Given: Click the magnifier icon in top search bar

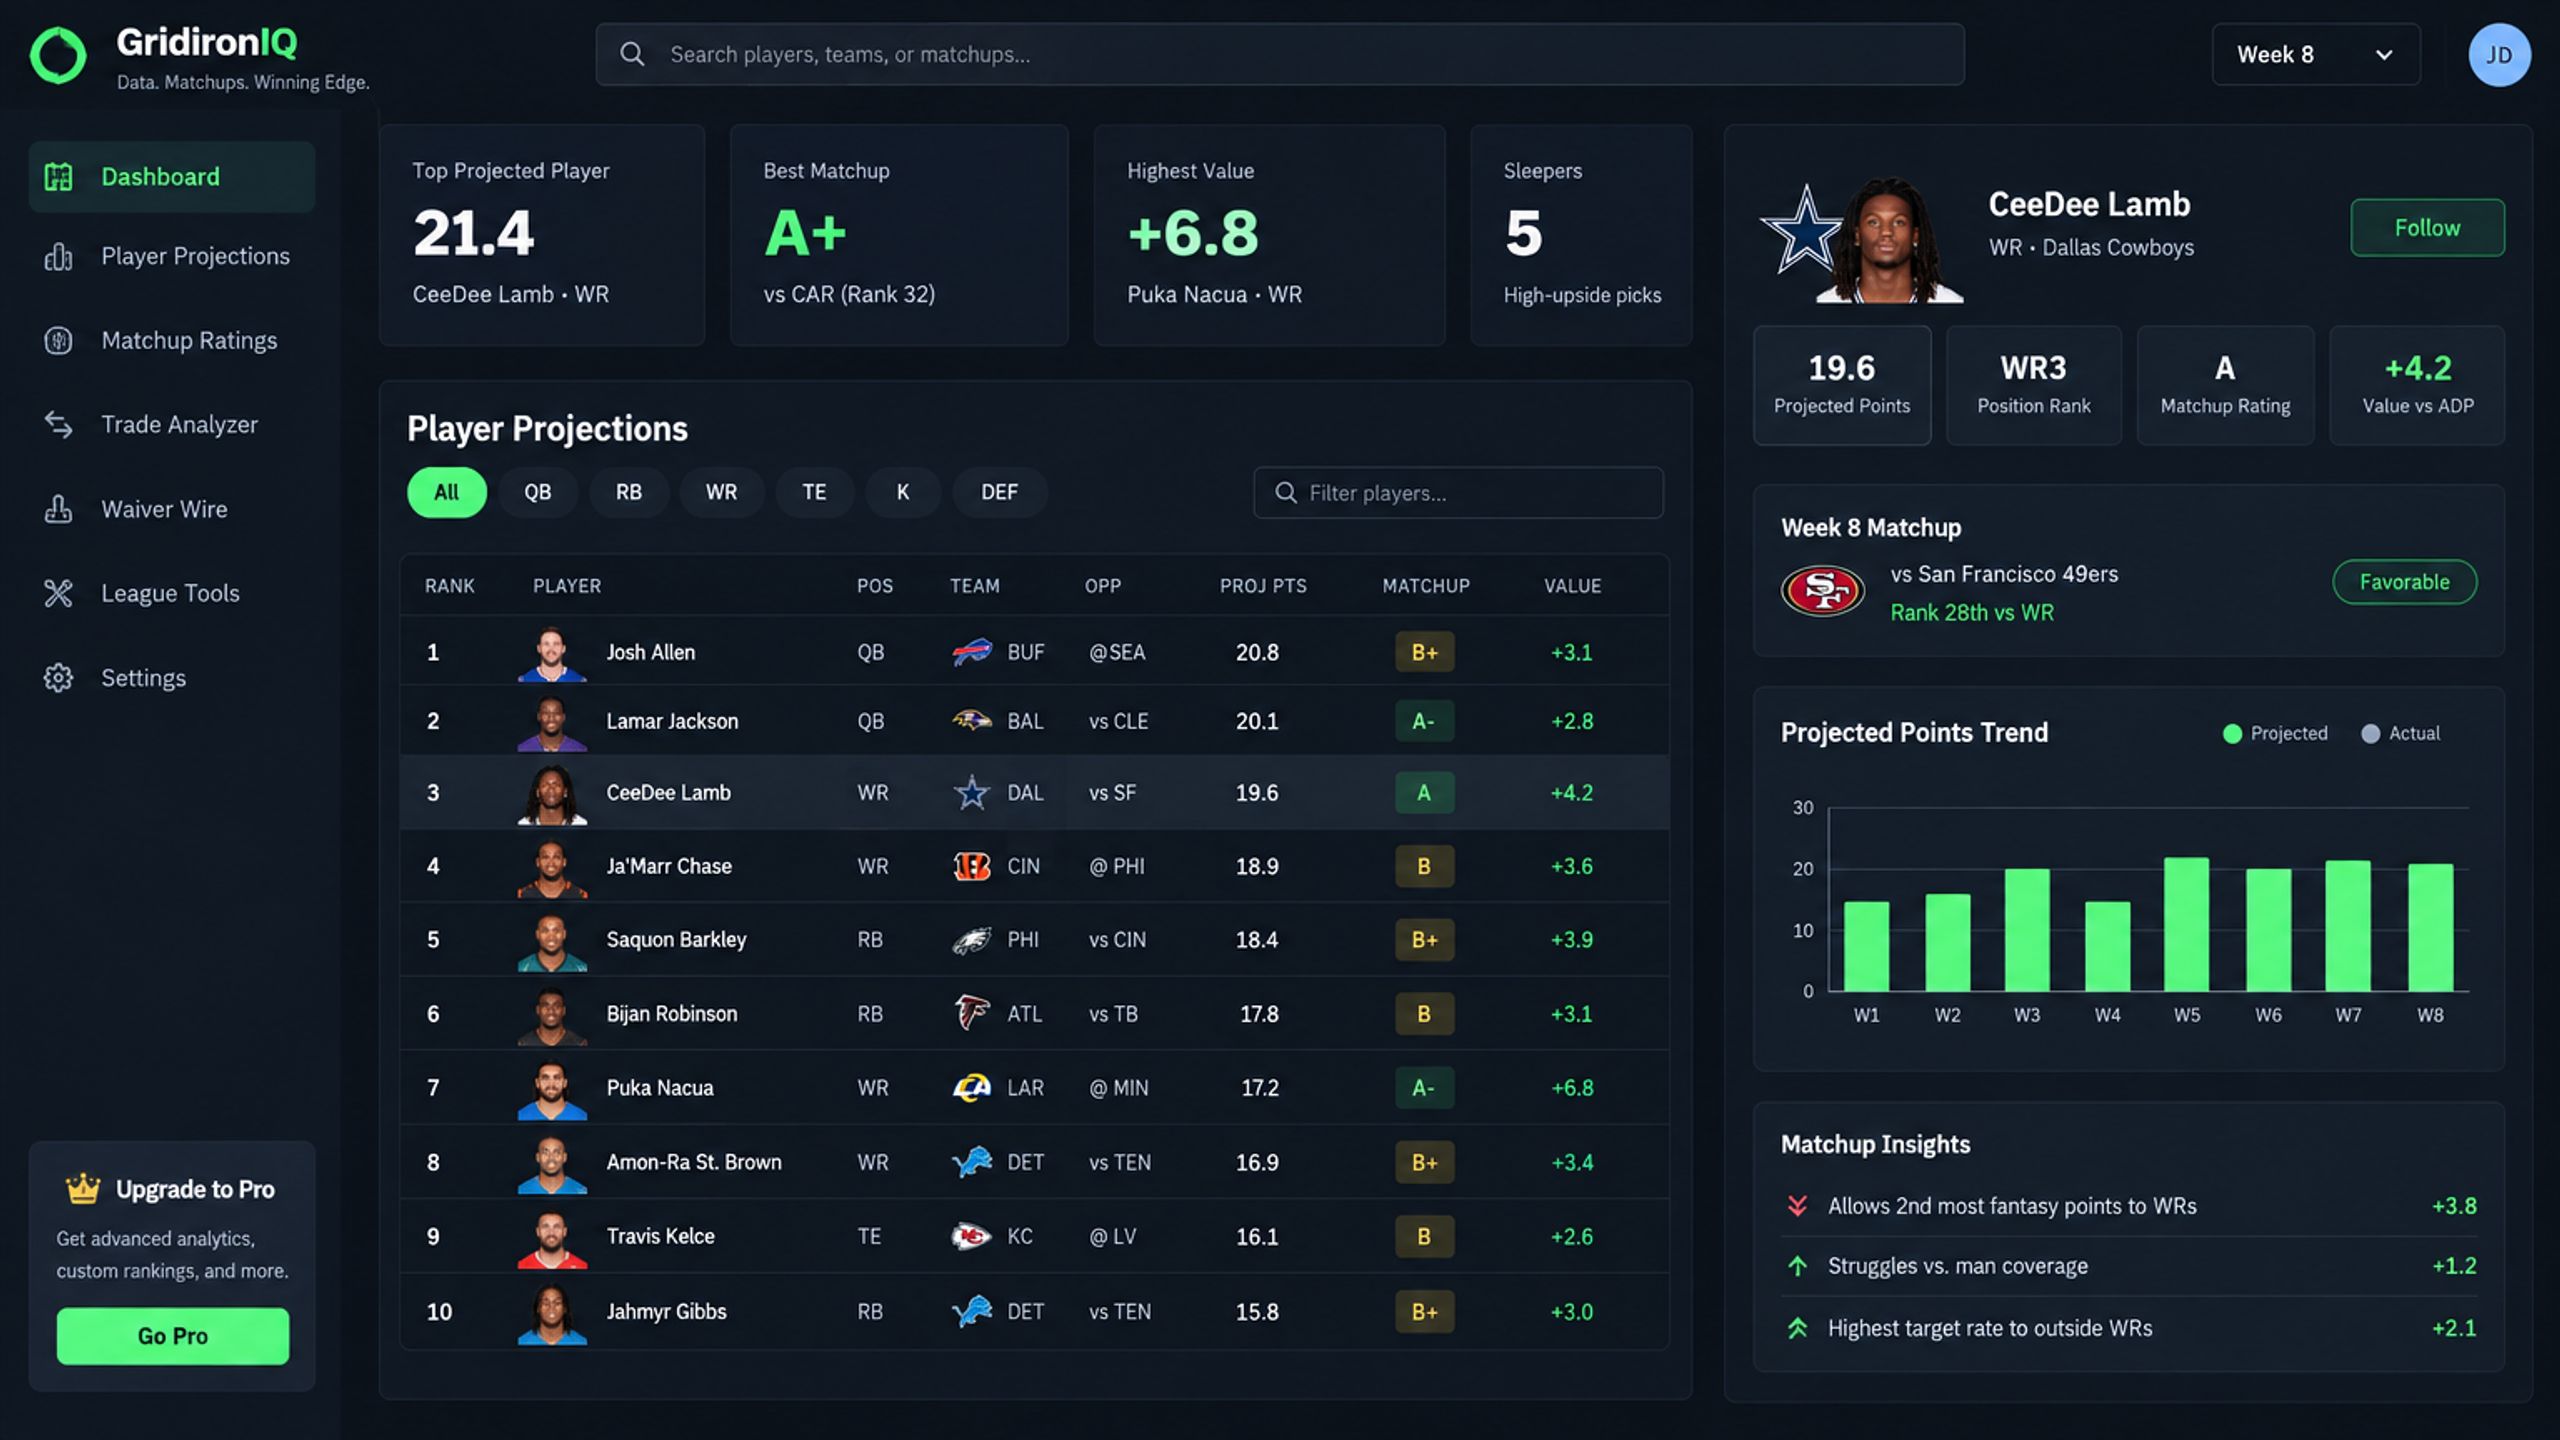Looking at the screenshot, I should [x=632, y=54].
